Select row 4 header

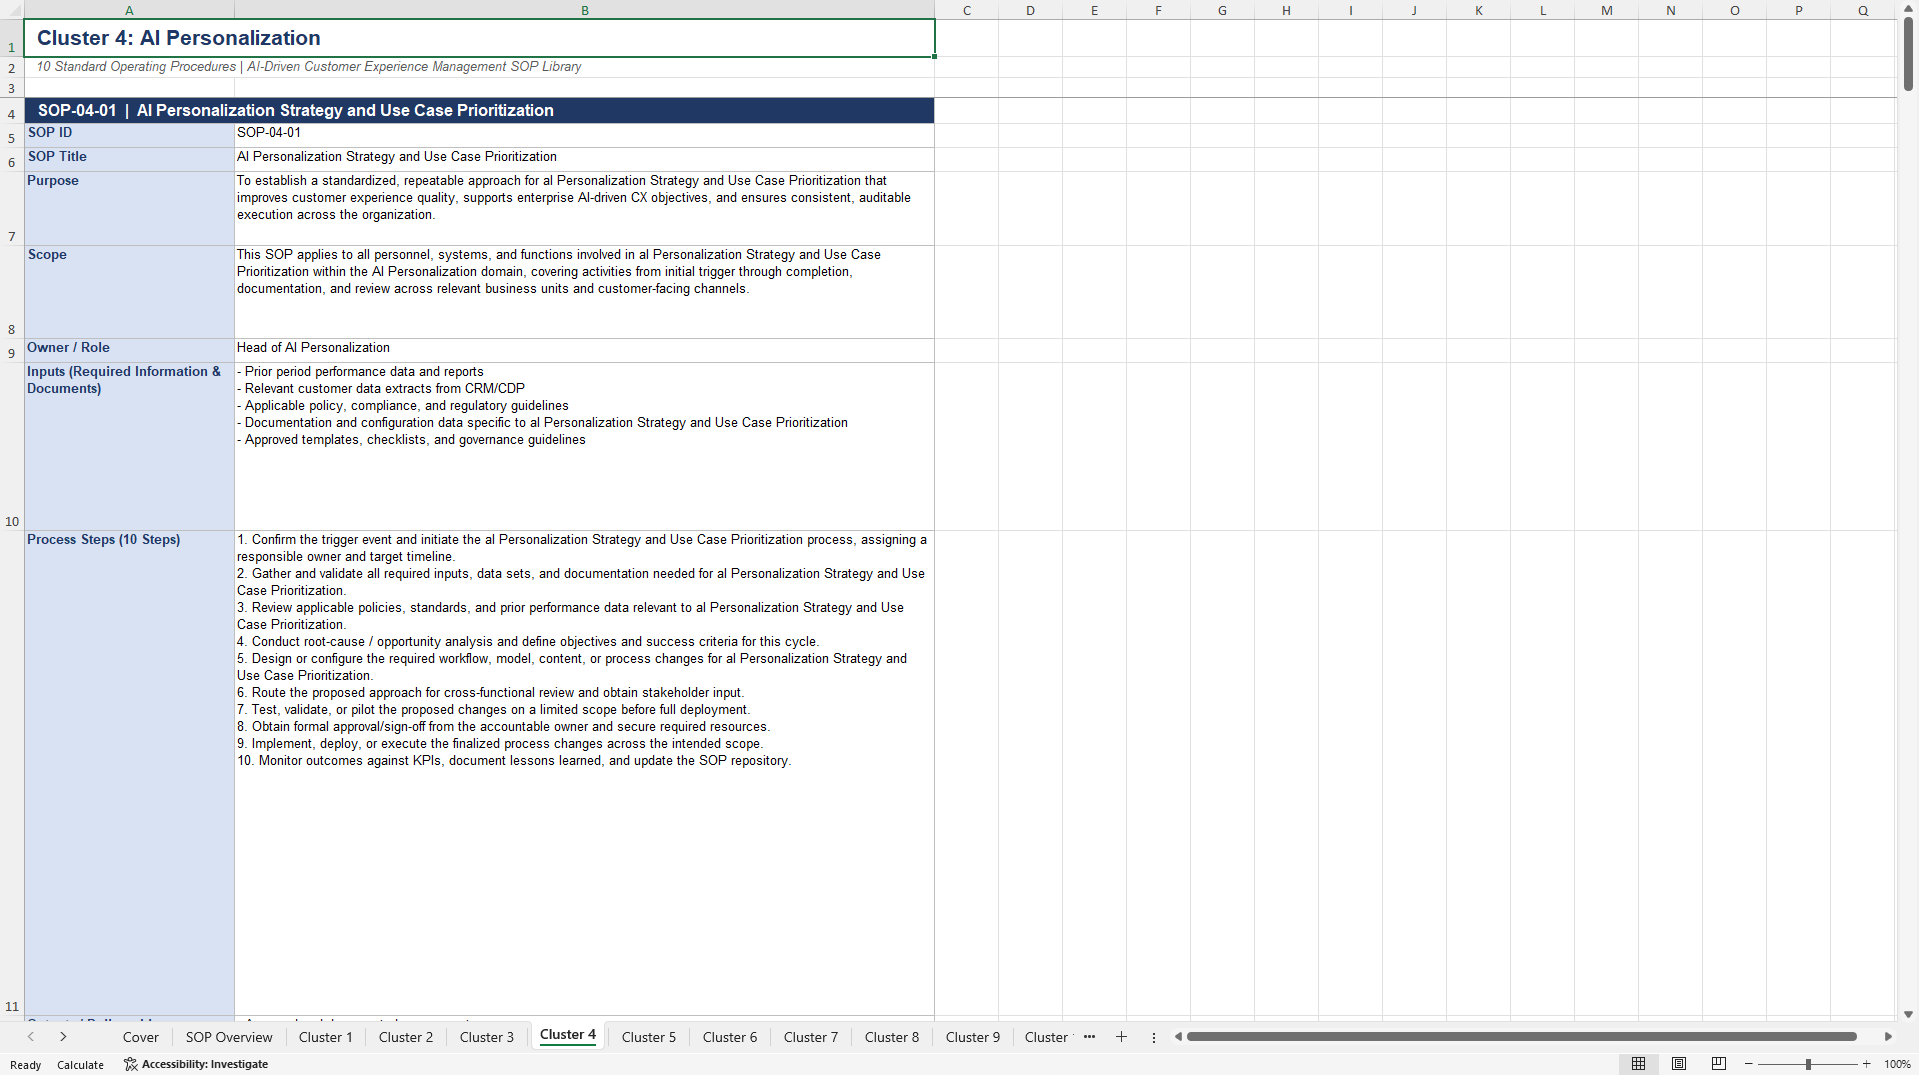coord(12,113)
